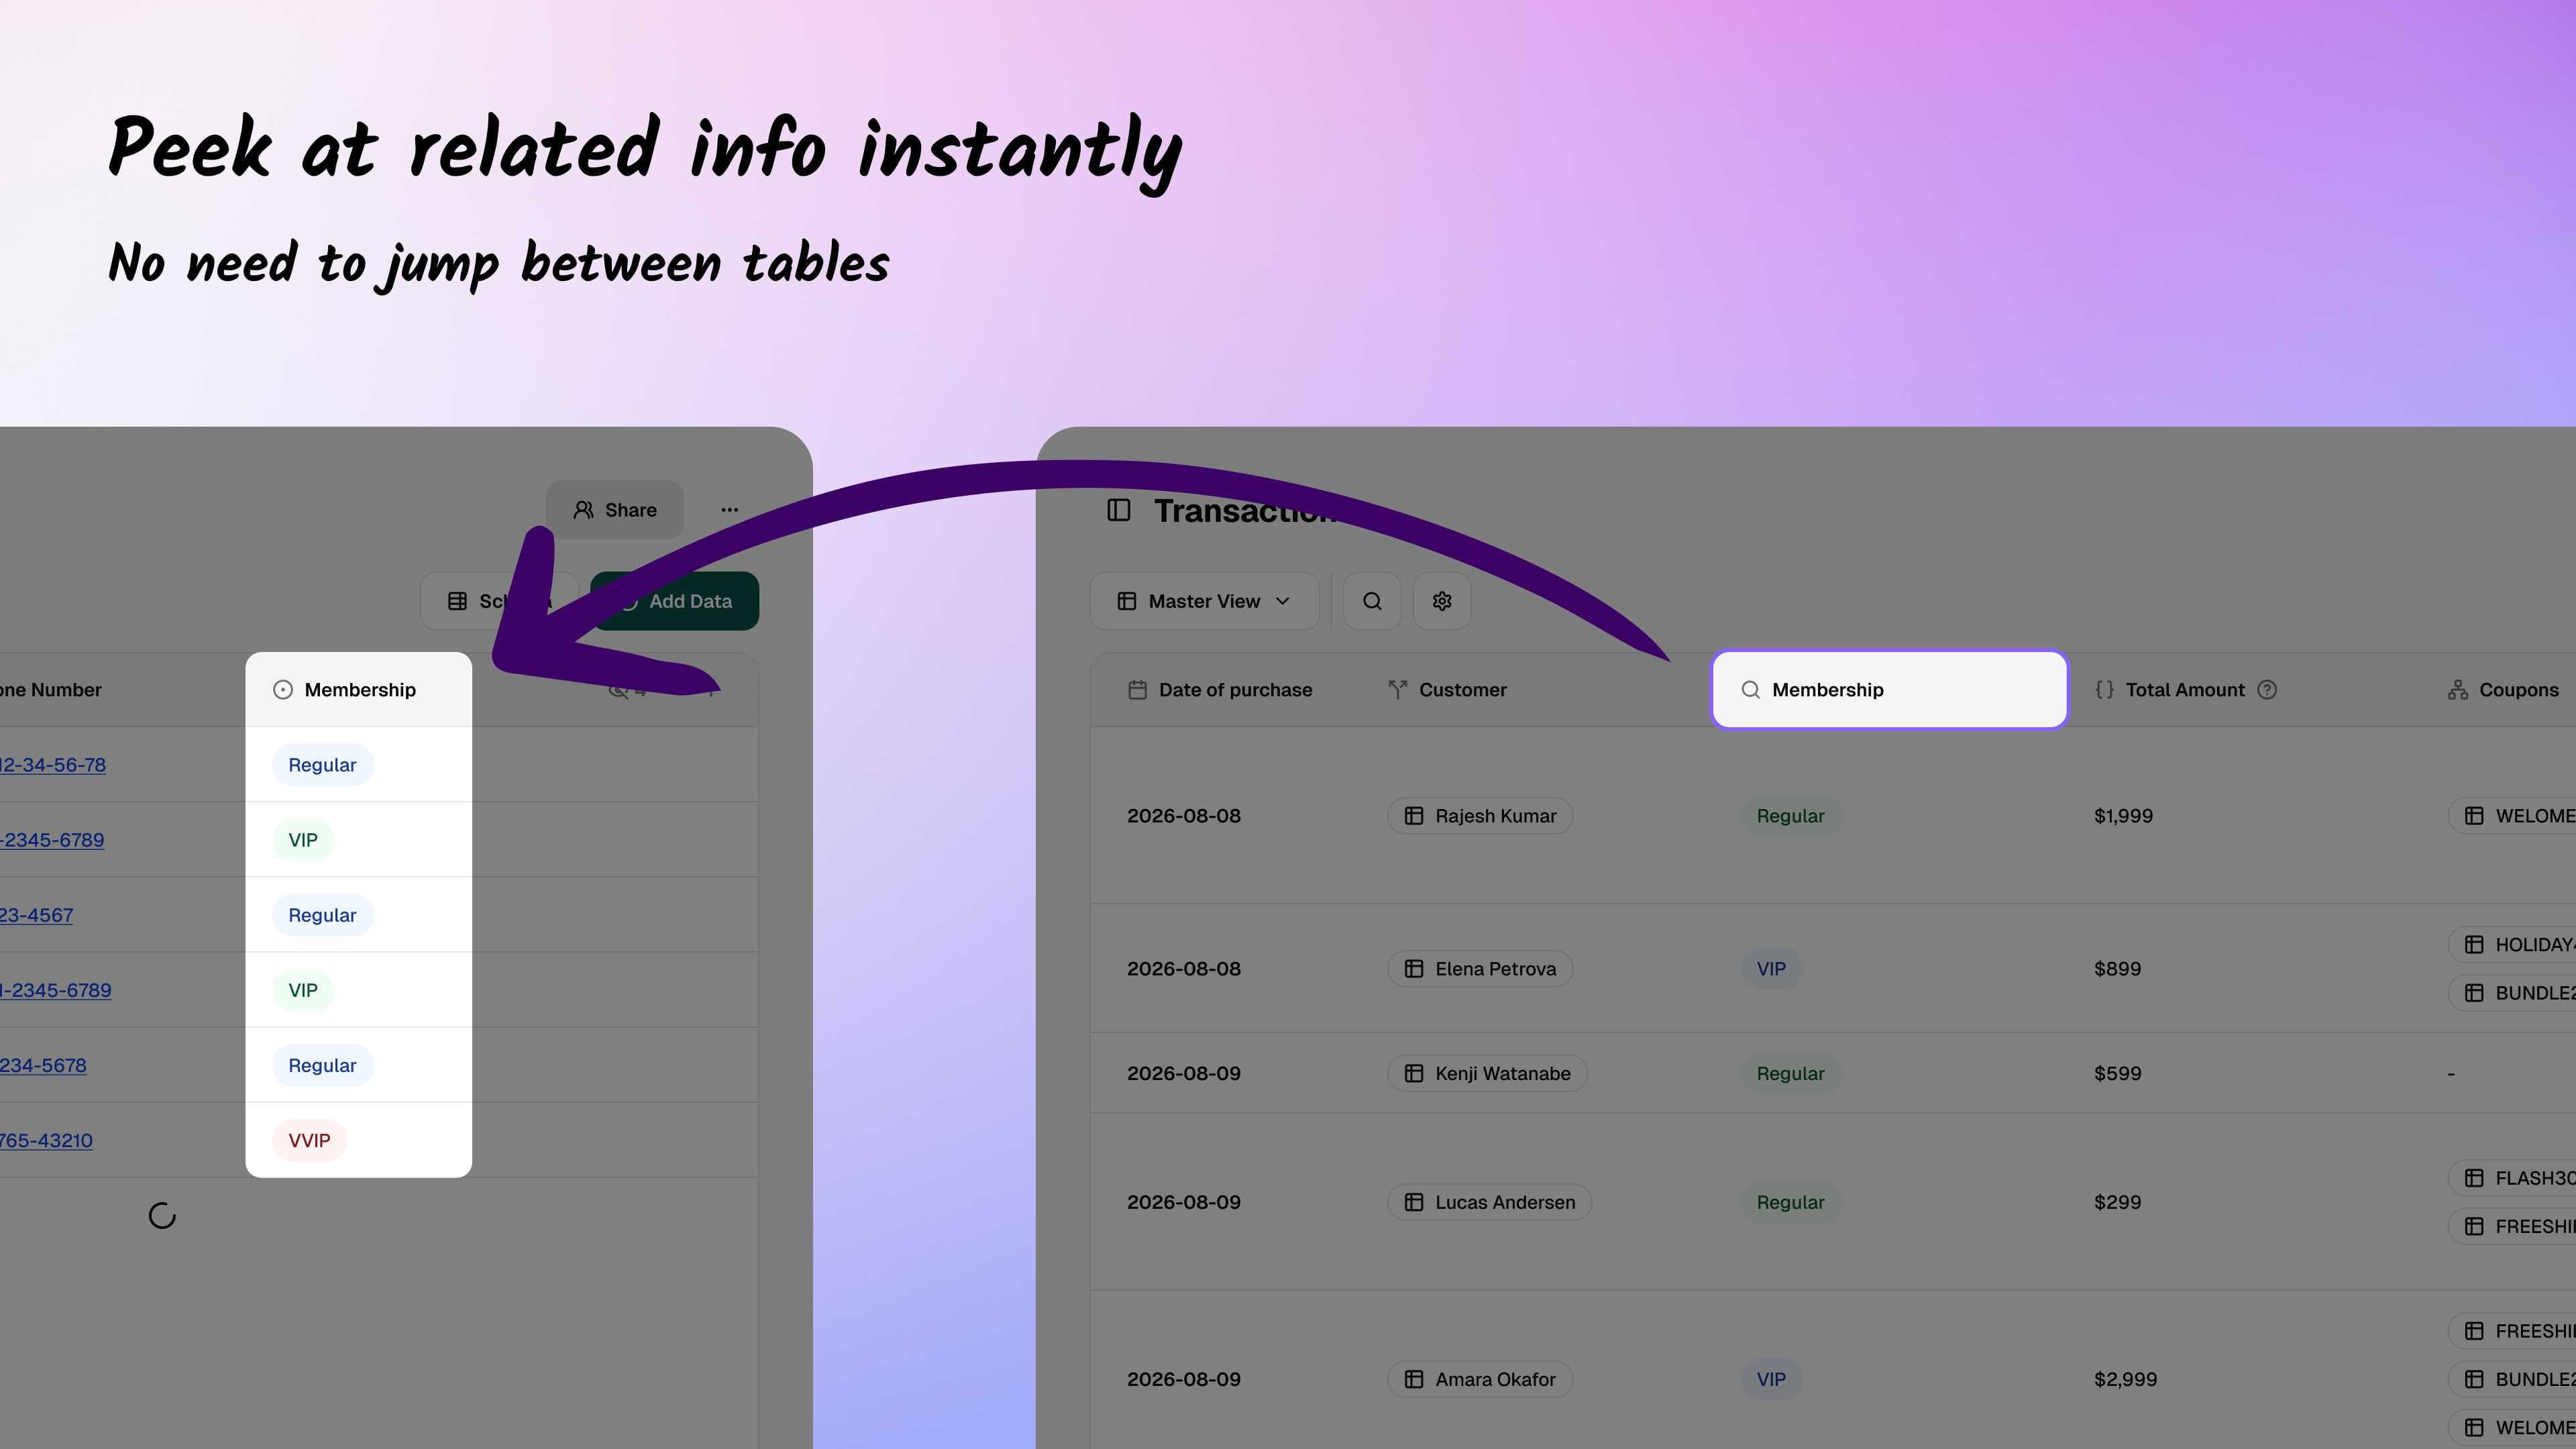Click the Coupons relation icon in header
Viewport: 2576px width, 1449px height.
[2458, 690]
